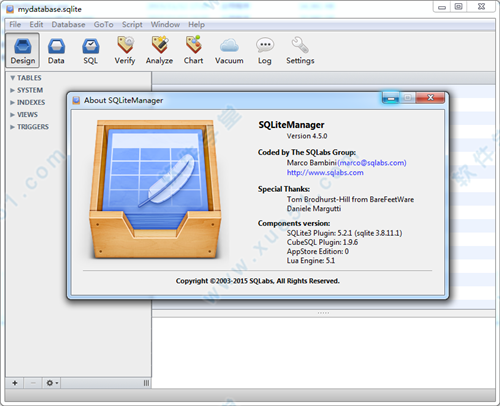The width and height of the screenshot is (500, 406).
Task: Expand the VIEWS tree section
Action: pyautogui.click(x=13, y=115)
